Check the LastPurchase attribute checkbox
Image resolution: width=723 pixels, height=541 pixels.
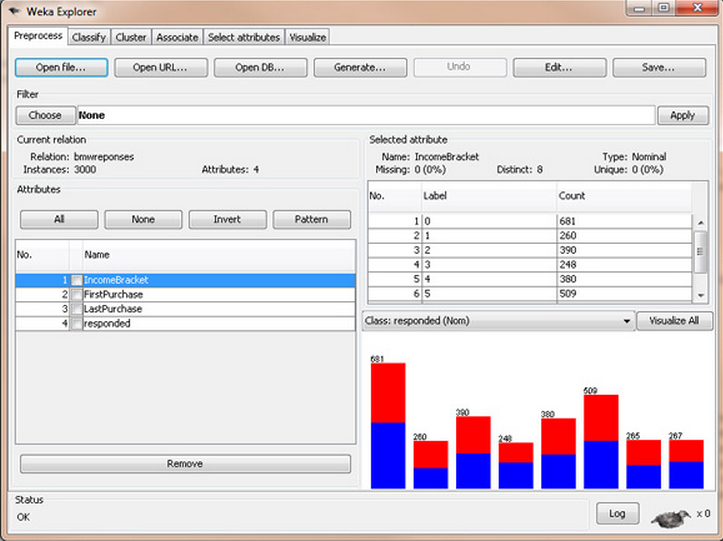pos(76,309)
